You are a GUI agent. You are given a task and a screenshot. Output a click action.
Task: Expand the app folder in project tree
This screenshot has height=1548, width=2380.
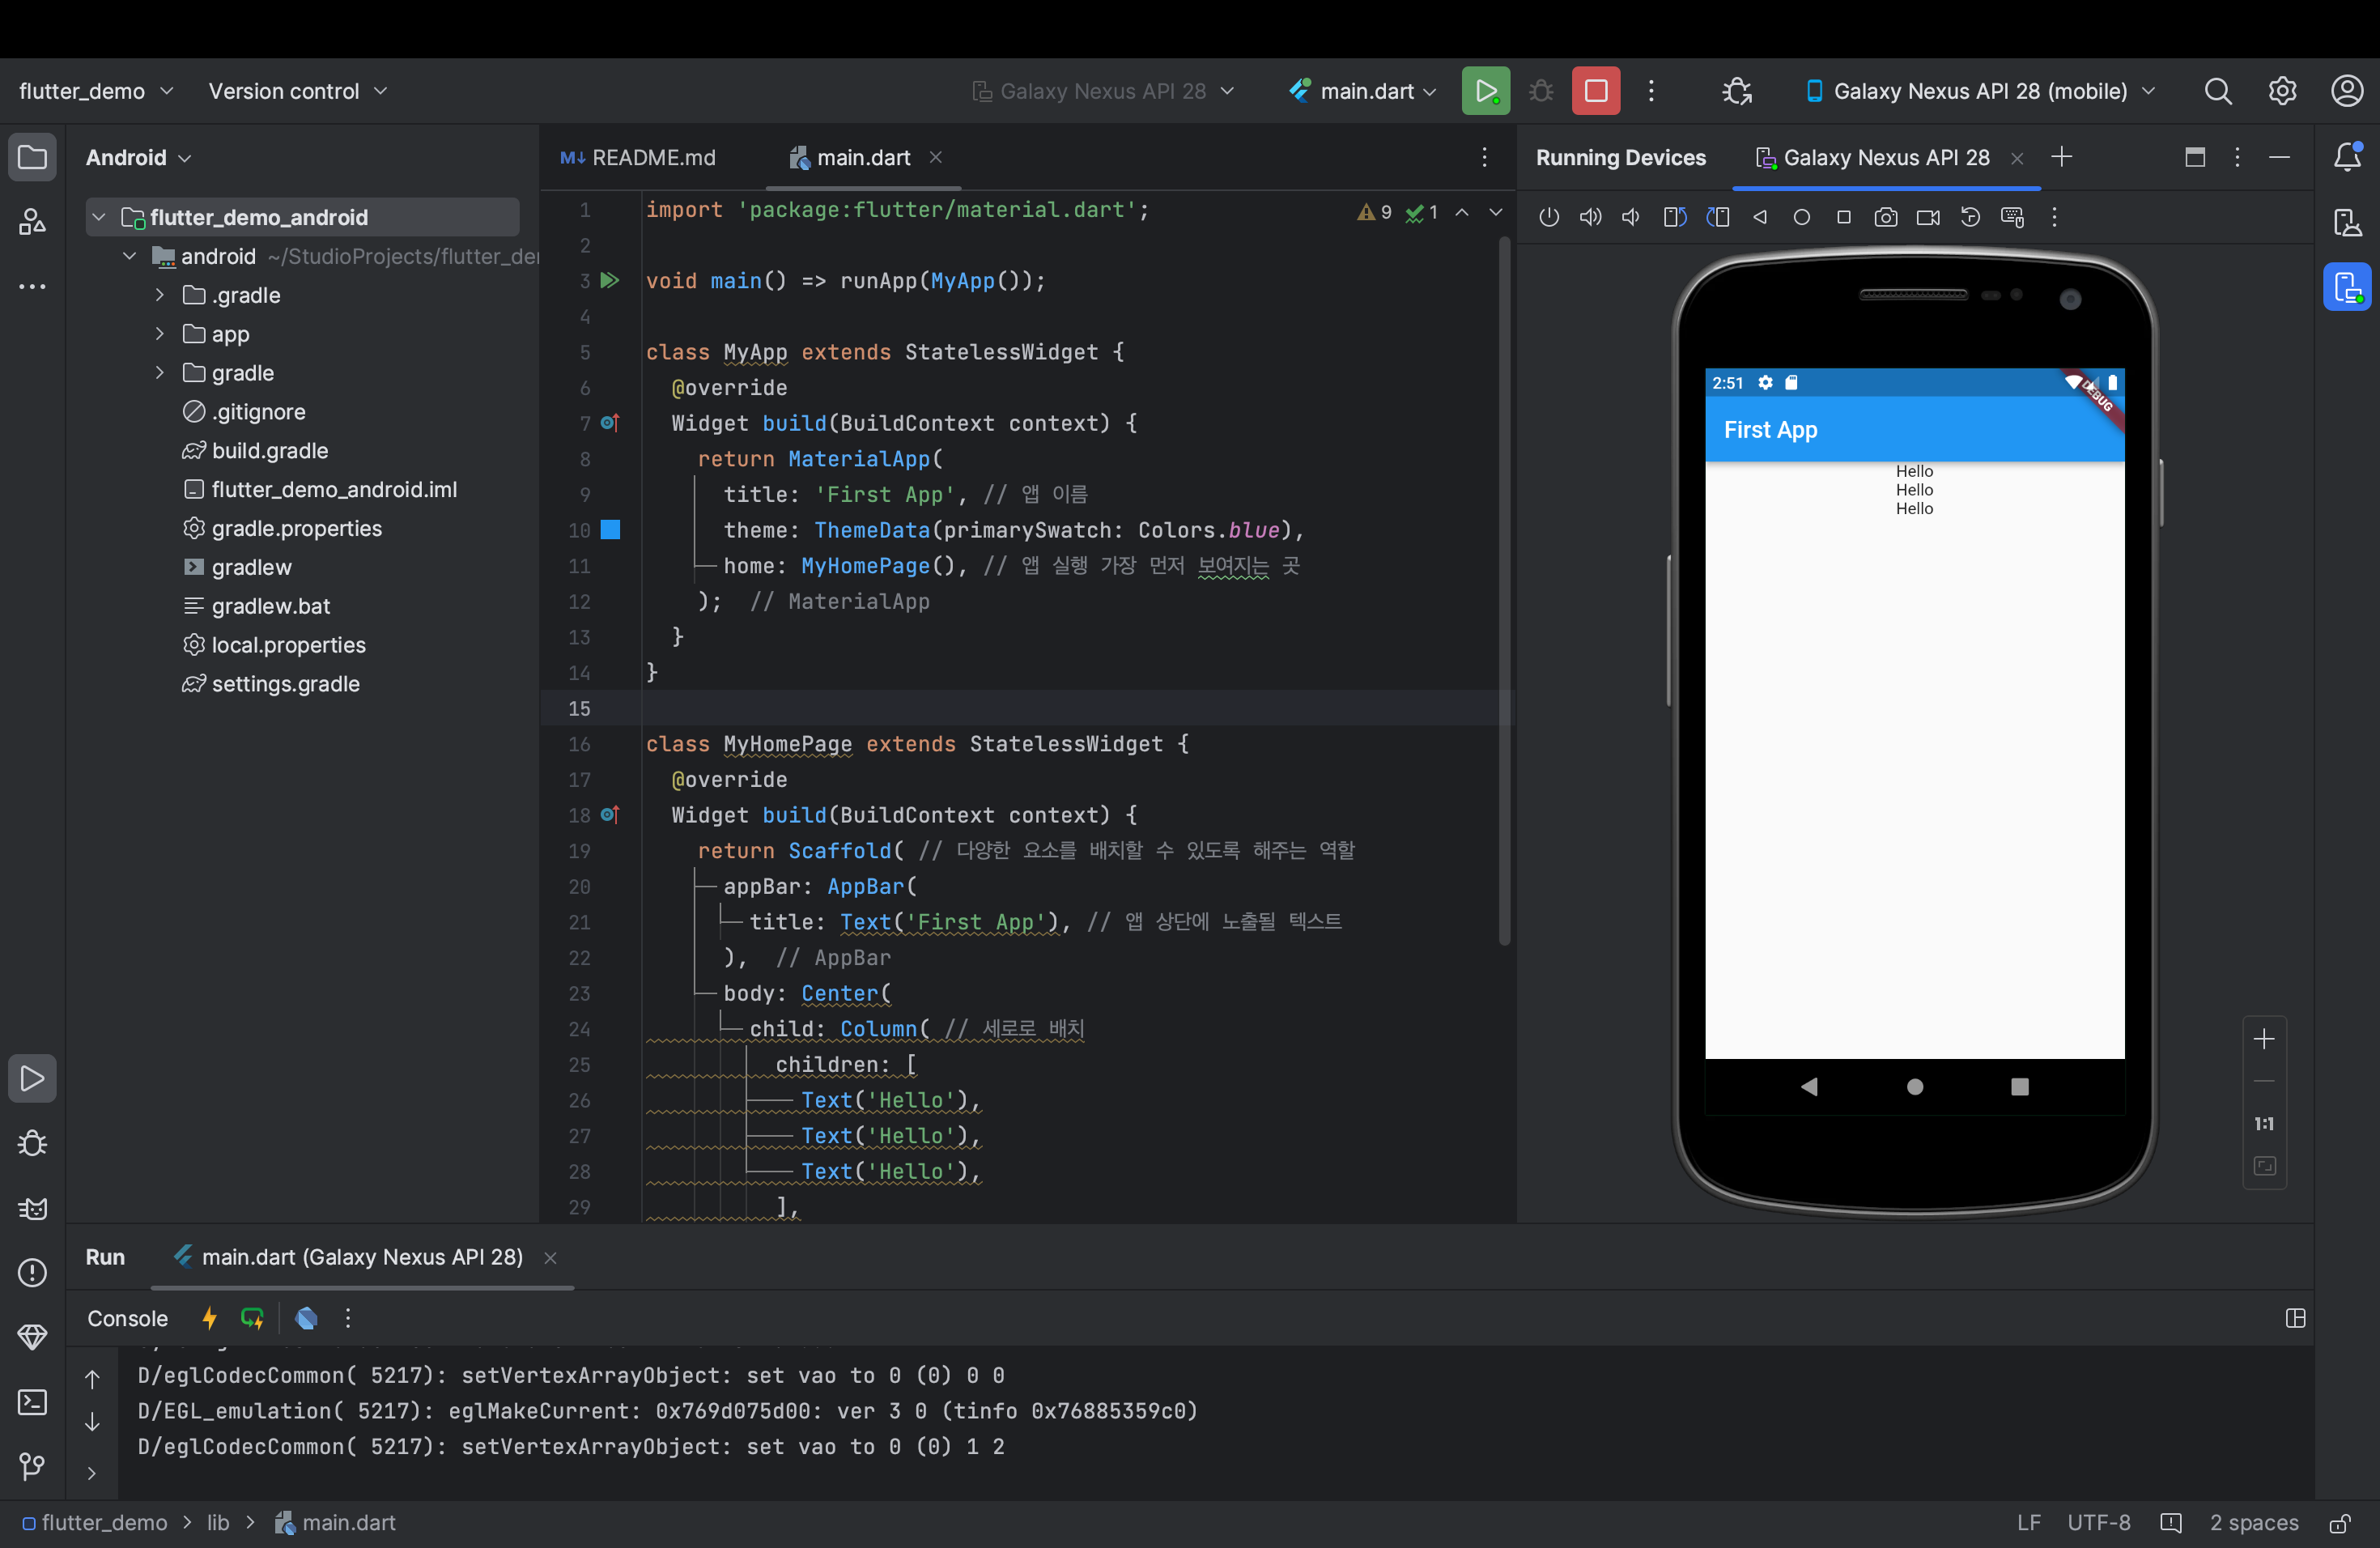[160, 334]
